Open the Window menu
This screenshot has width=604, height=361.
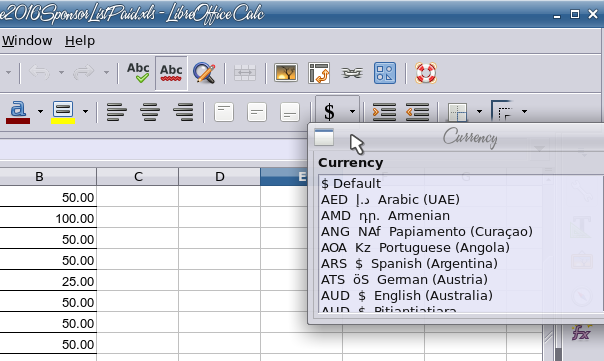[x=27, y=40]
